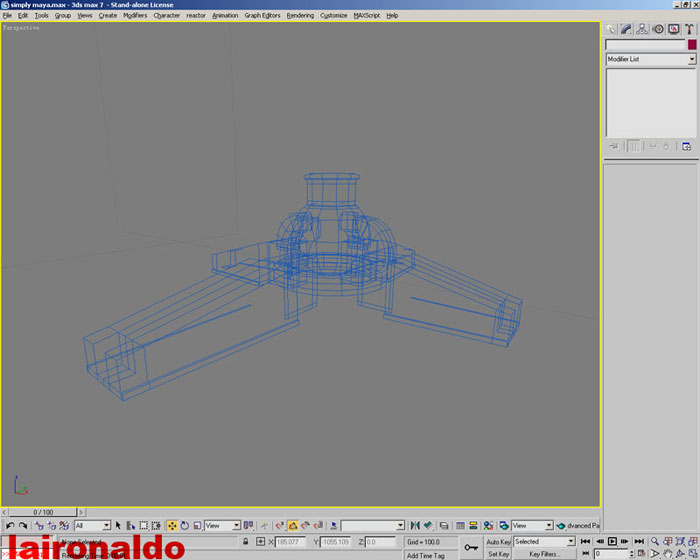Open the 'Selected' key filter dropdown
700x560 pixels.
(544, 541)
